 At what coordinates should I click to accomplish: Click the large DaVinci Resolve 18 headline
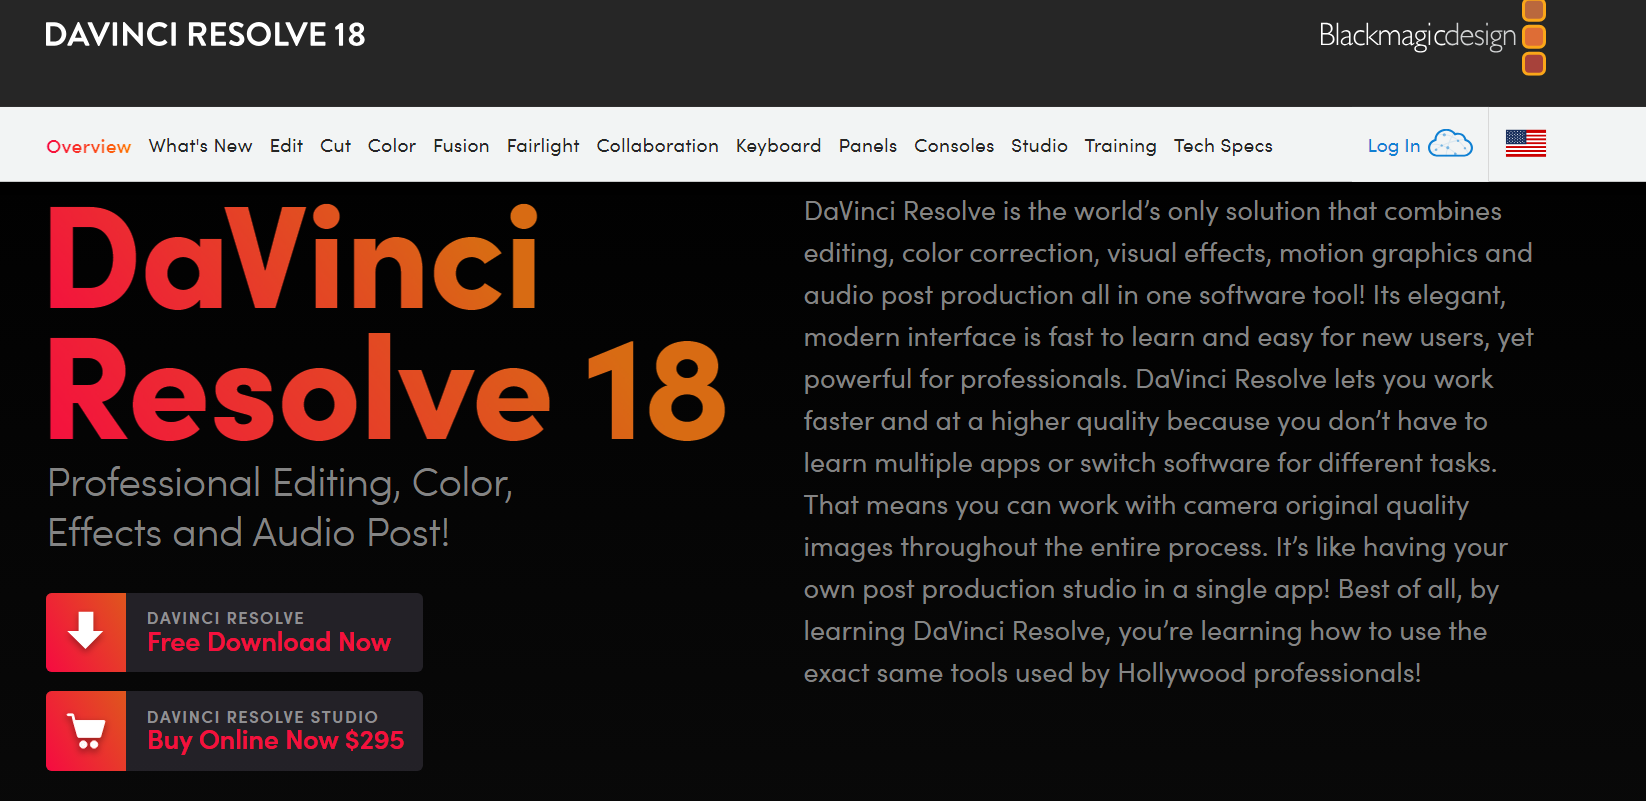pyautogui.click(x=386, y=324)
